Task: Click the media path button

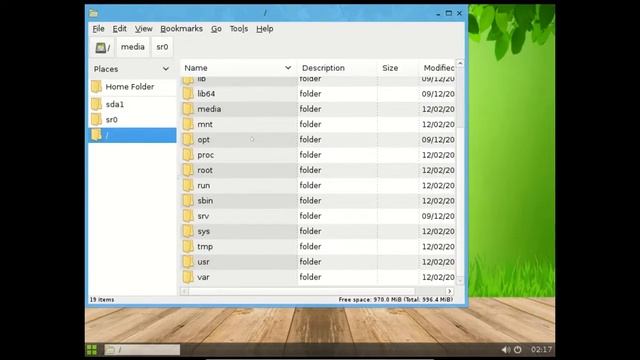Action: [133, 47]
